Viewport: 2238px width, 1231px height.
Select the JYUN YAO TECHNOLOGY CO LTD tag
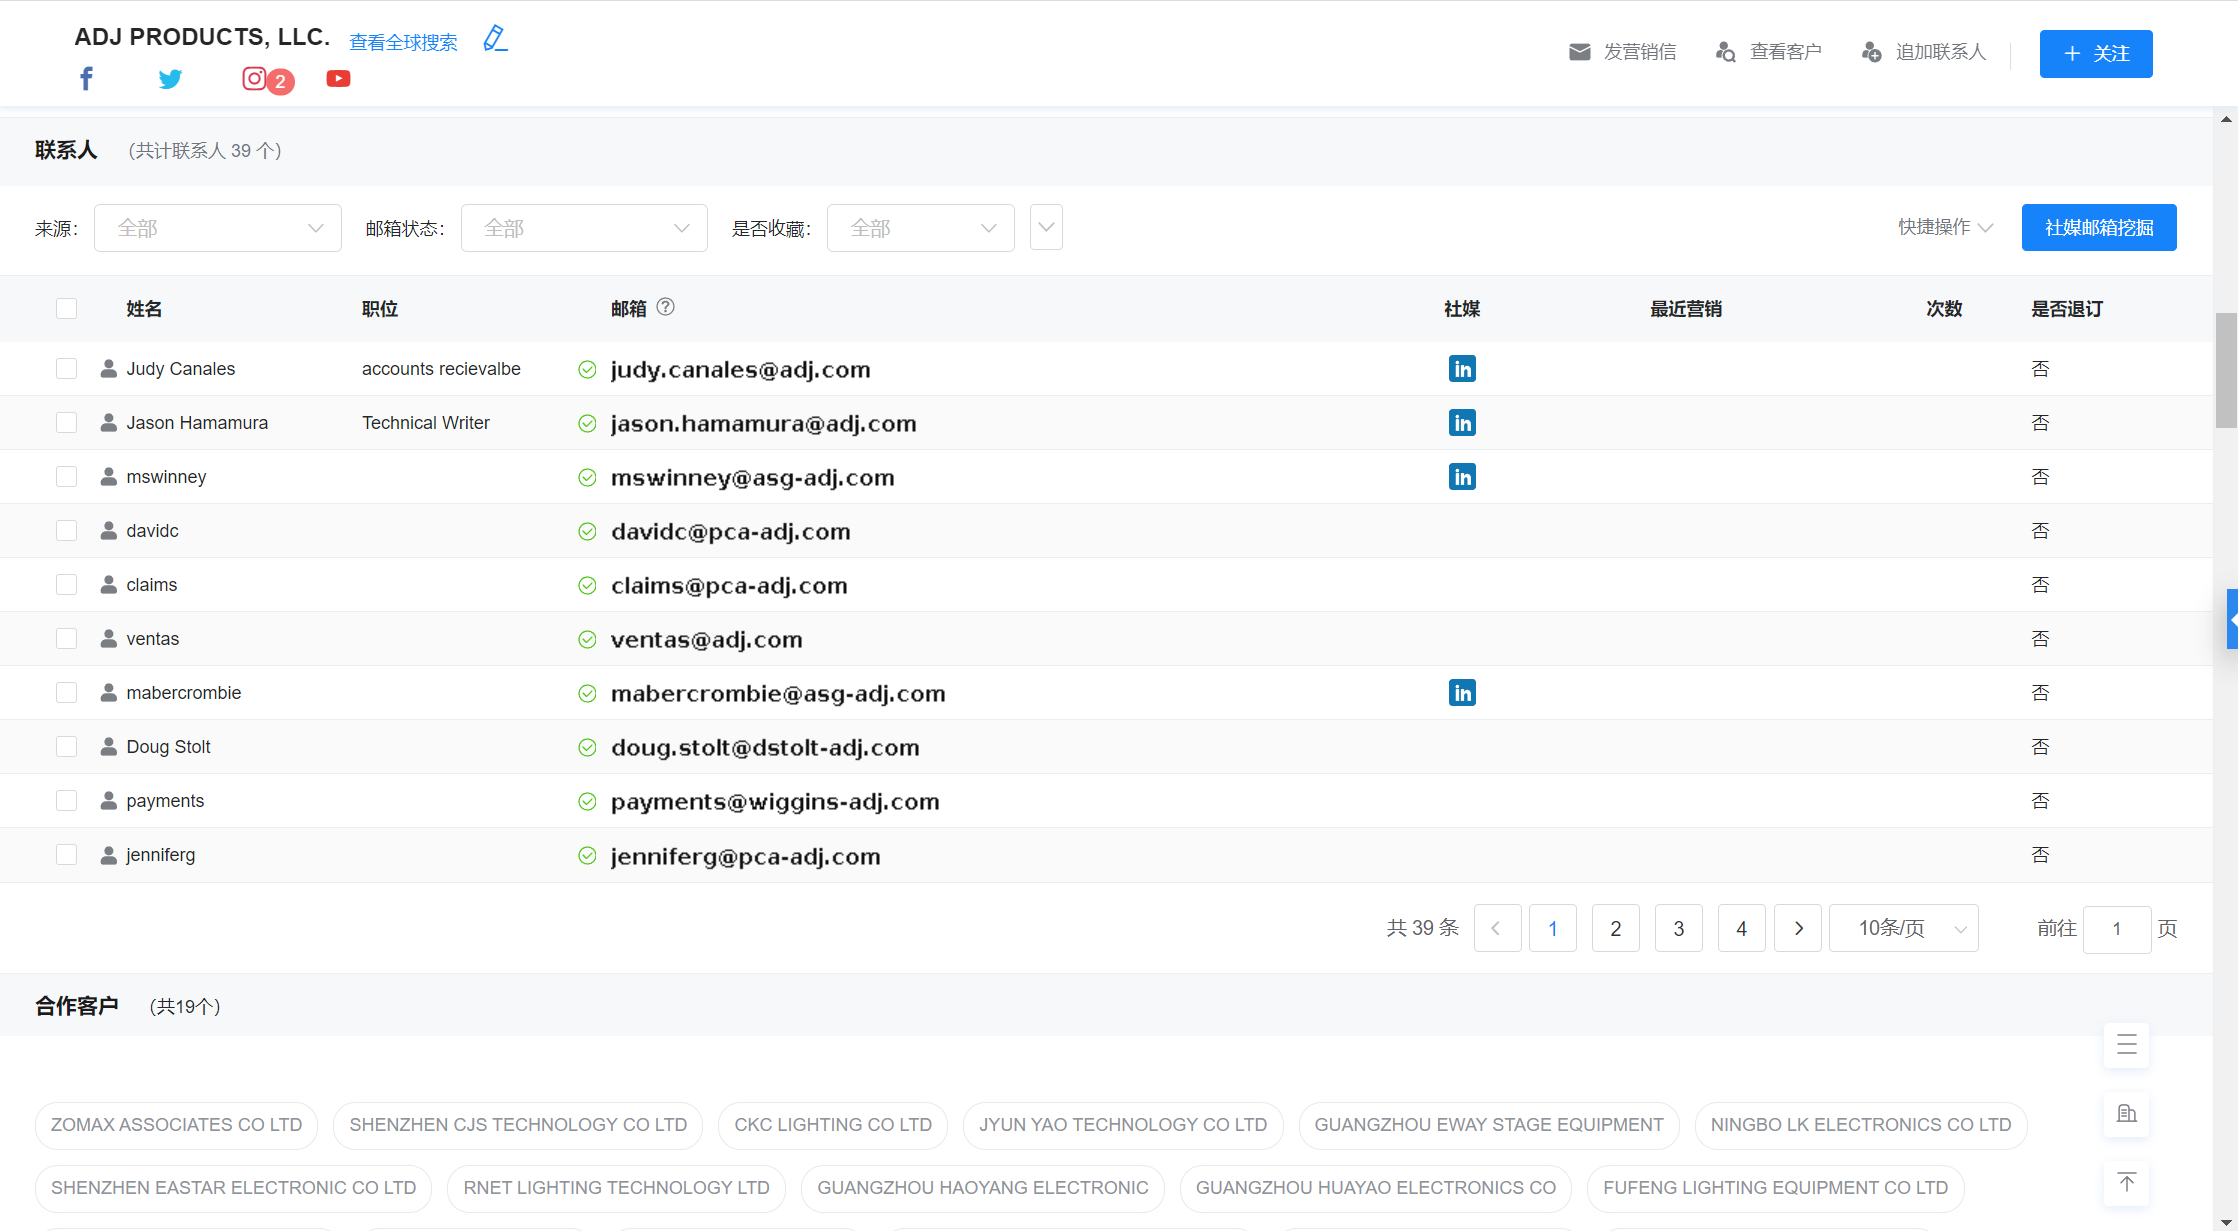pyautogui.click(x=1123, y=1125)
